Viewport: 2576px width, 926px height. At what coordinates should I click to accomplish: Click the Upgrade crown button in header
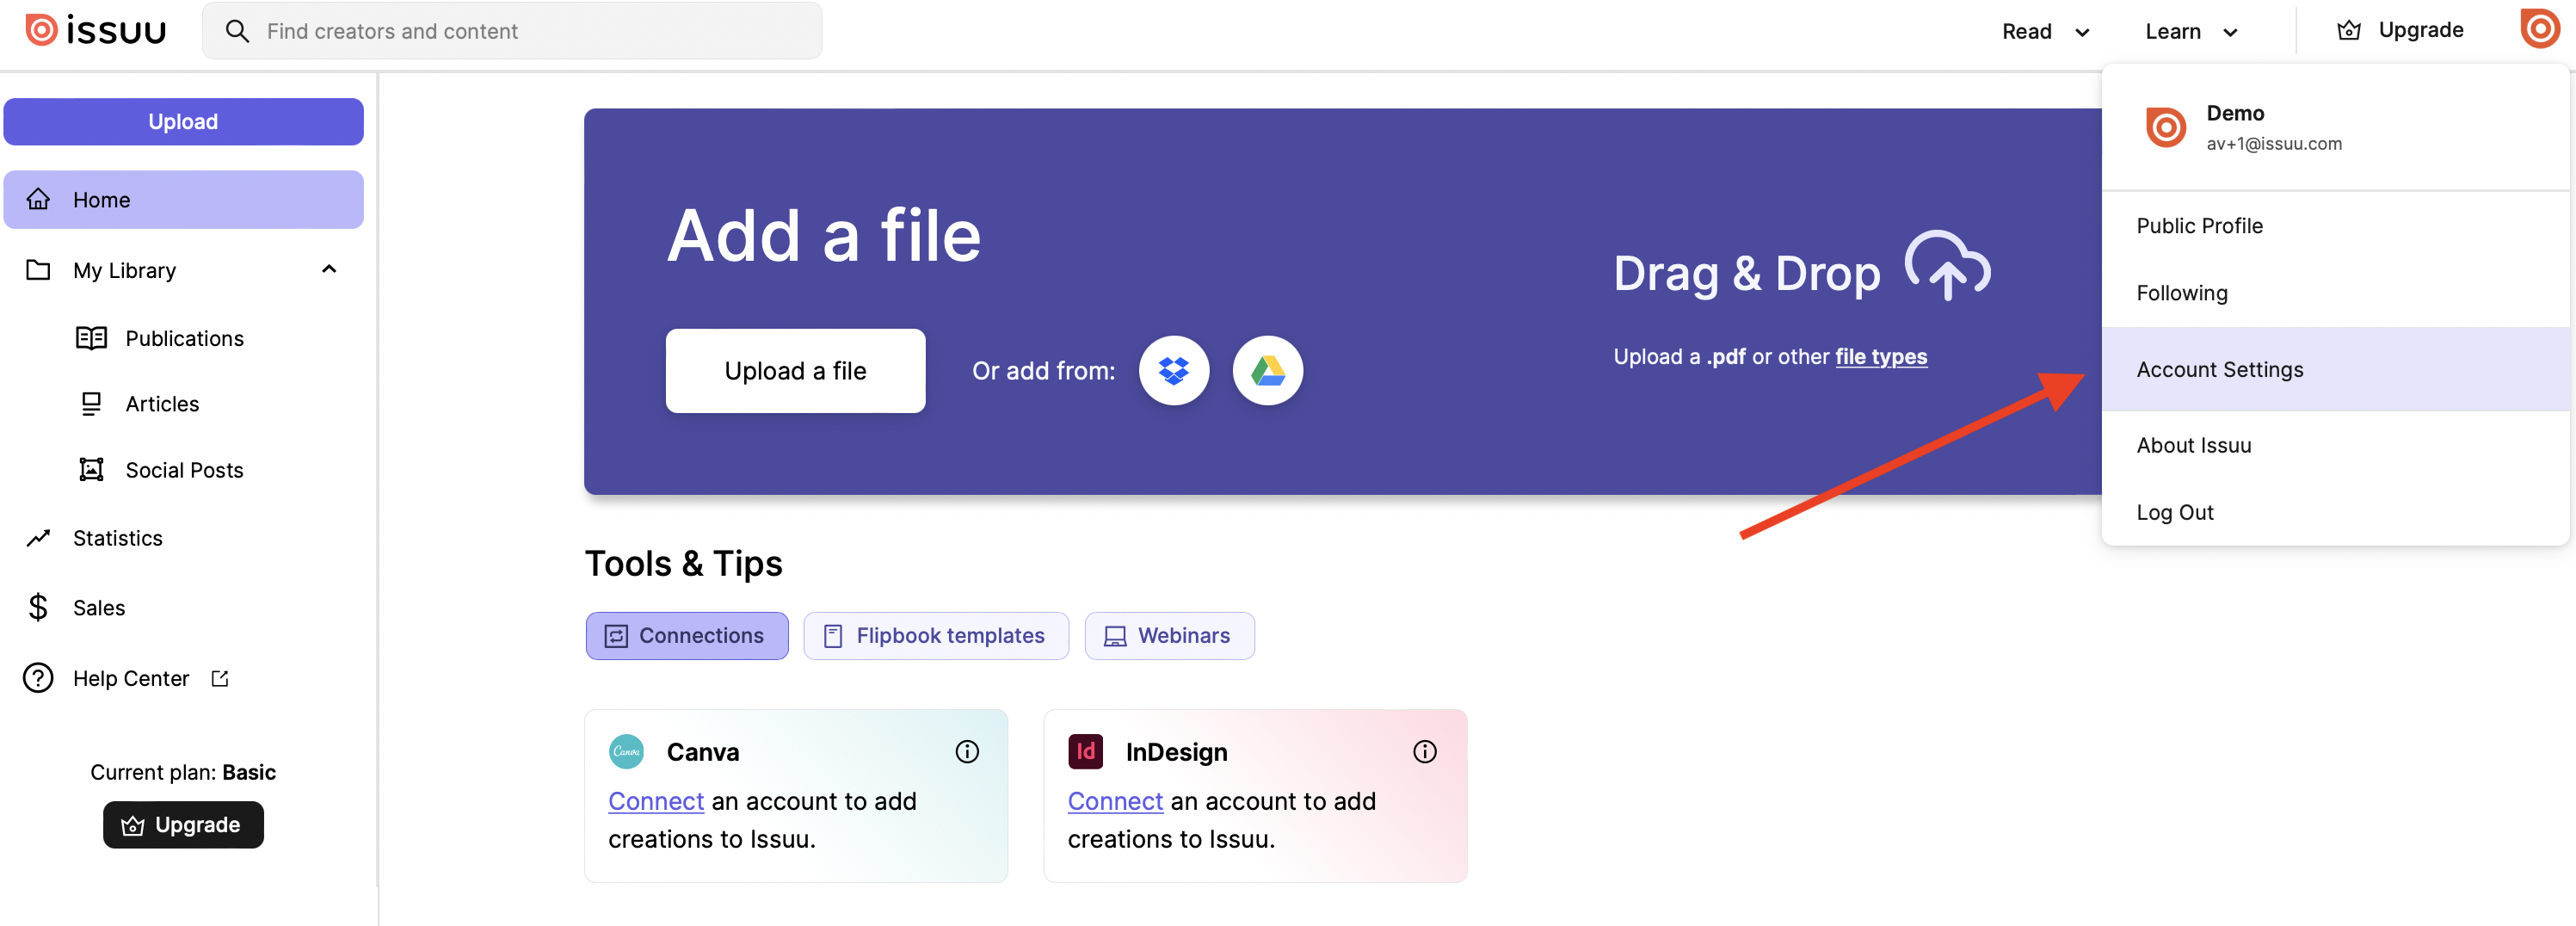point(2400,30)
